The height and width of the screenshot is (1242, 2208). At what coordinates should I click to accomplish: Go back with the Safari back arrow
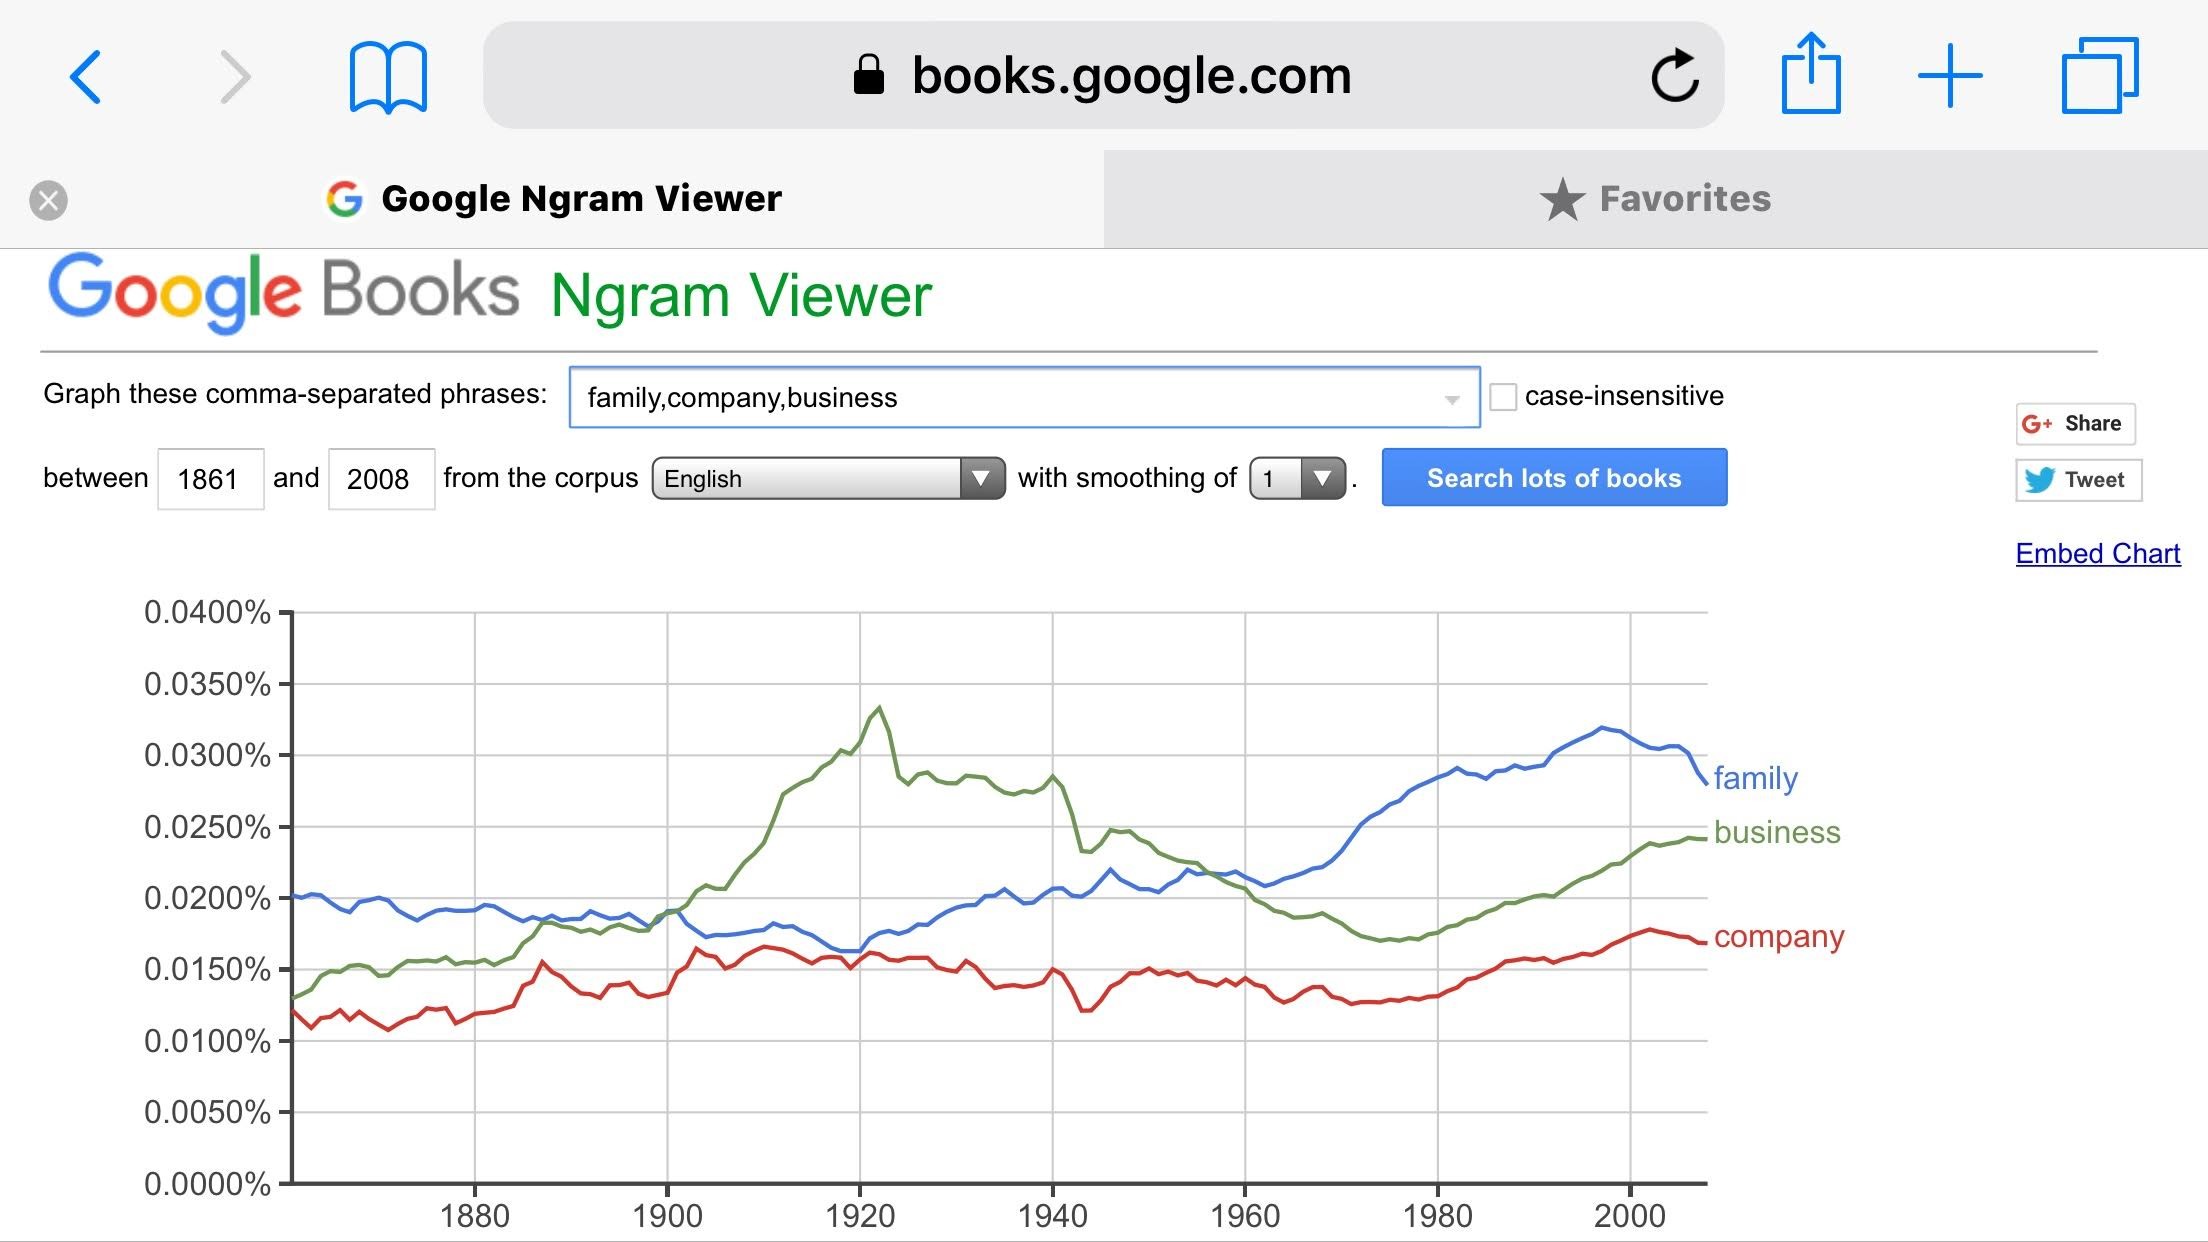click(x=86, y=77)
